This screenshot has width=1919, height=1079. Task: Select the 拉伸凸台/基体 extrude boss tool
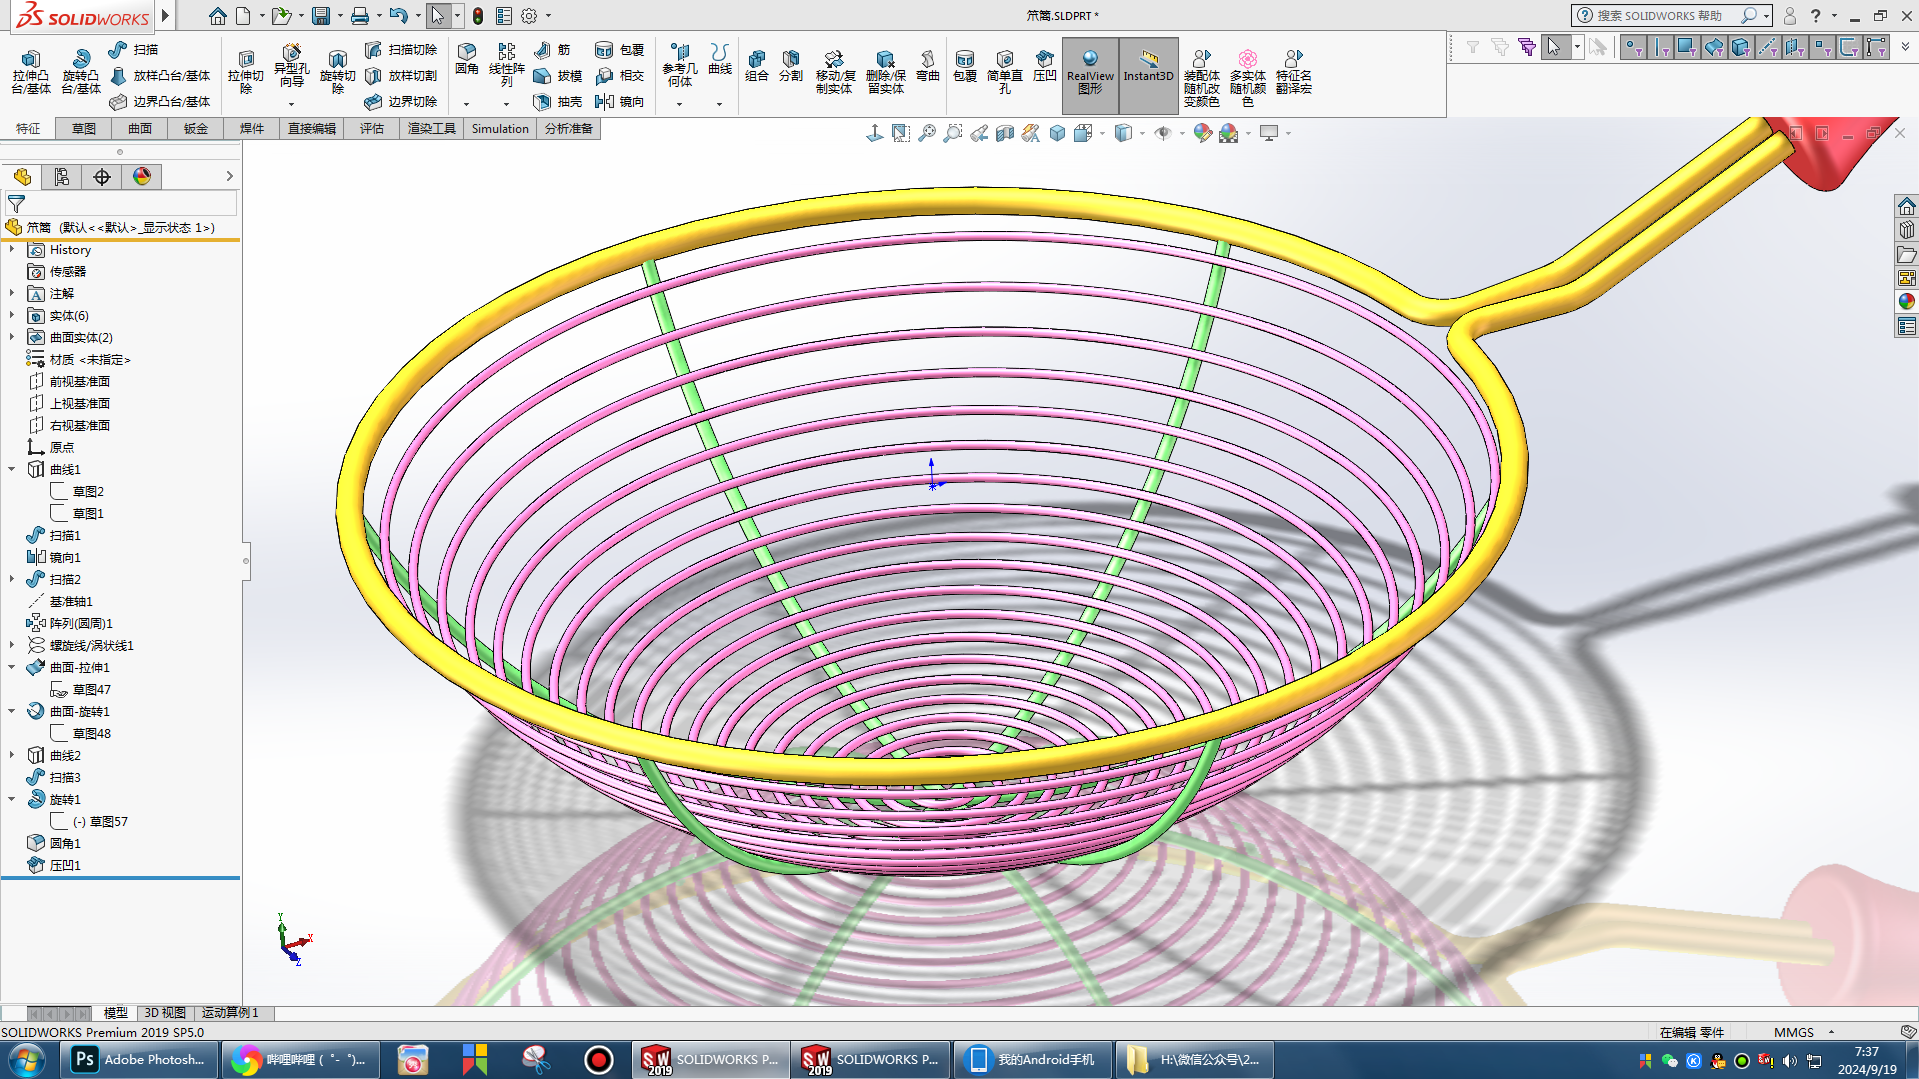pyautogui.click(x=30, y=72)
